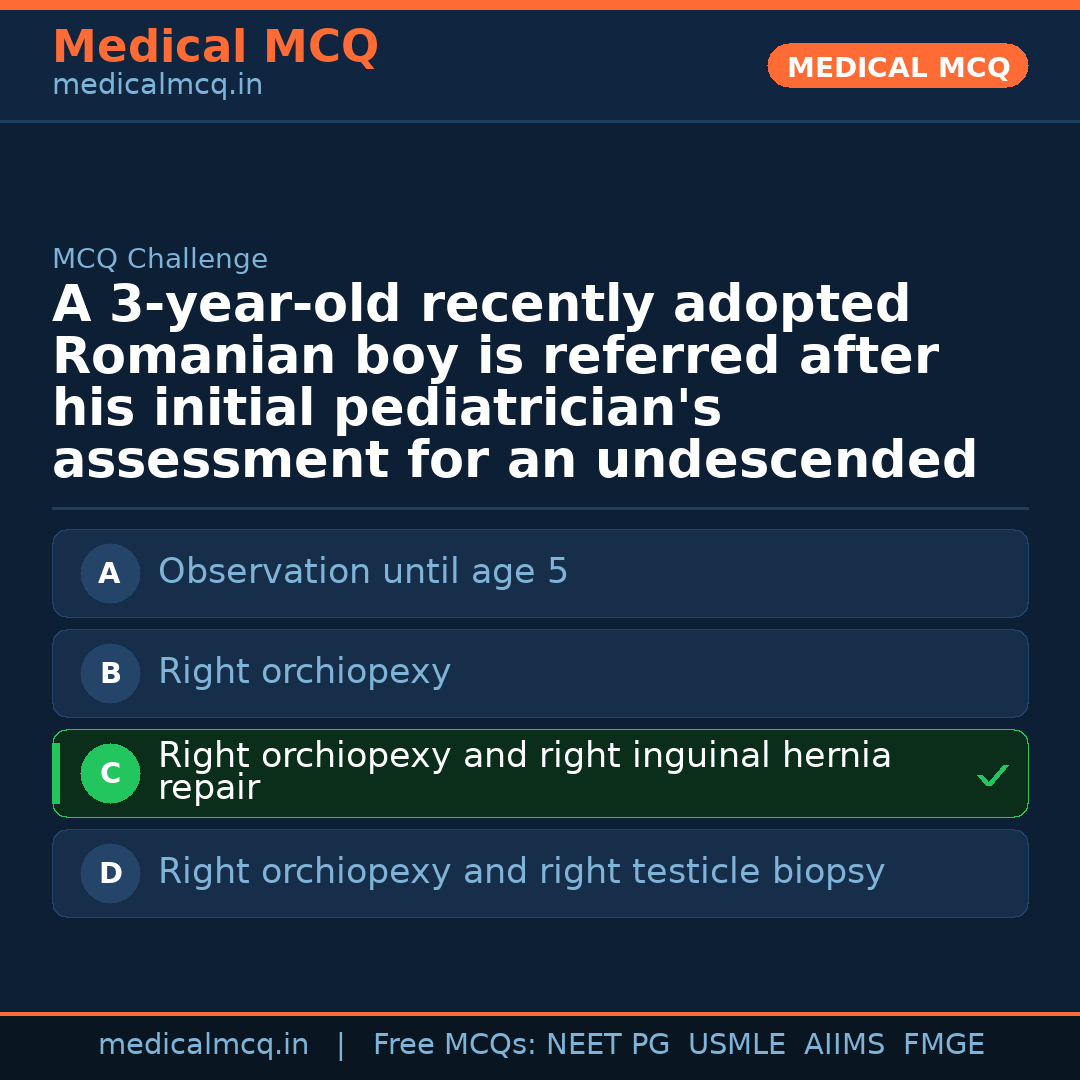Screen dimensions: 1080x1080
Task: Click the letter A circle badge
Action: [110, 574]
